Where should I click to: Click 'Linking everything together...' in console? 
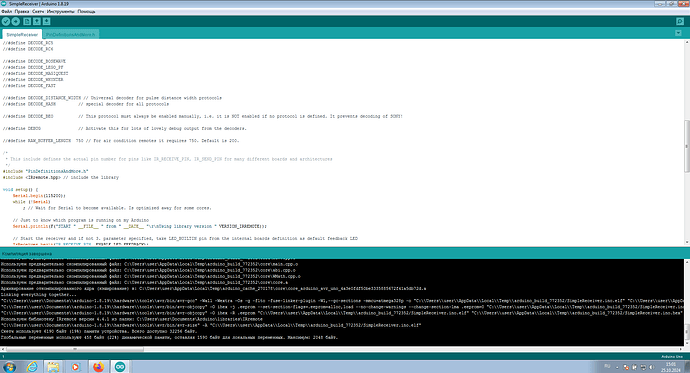[x=38, y=295]
